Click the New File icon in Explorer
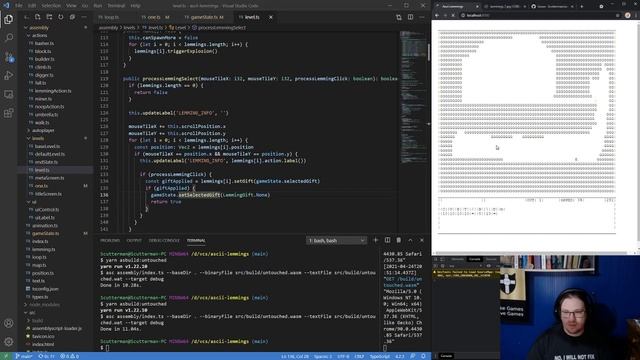This screenshot has height=360, width=640. [38, 17]
